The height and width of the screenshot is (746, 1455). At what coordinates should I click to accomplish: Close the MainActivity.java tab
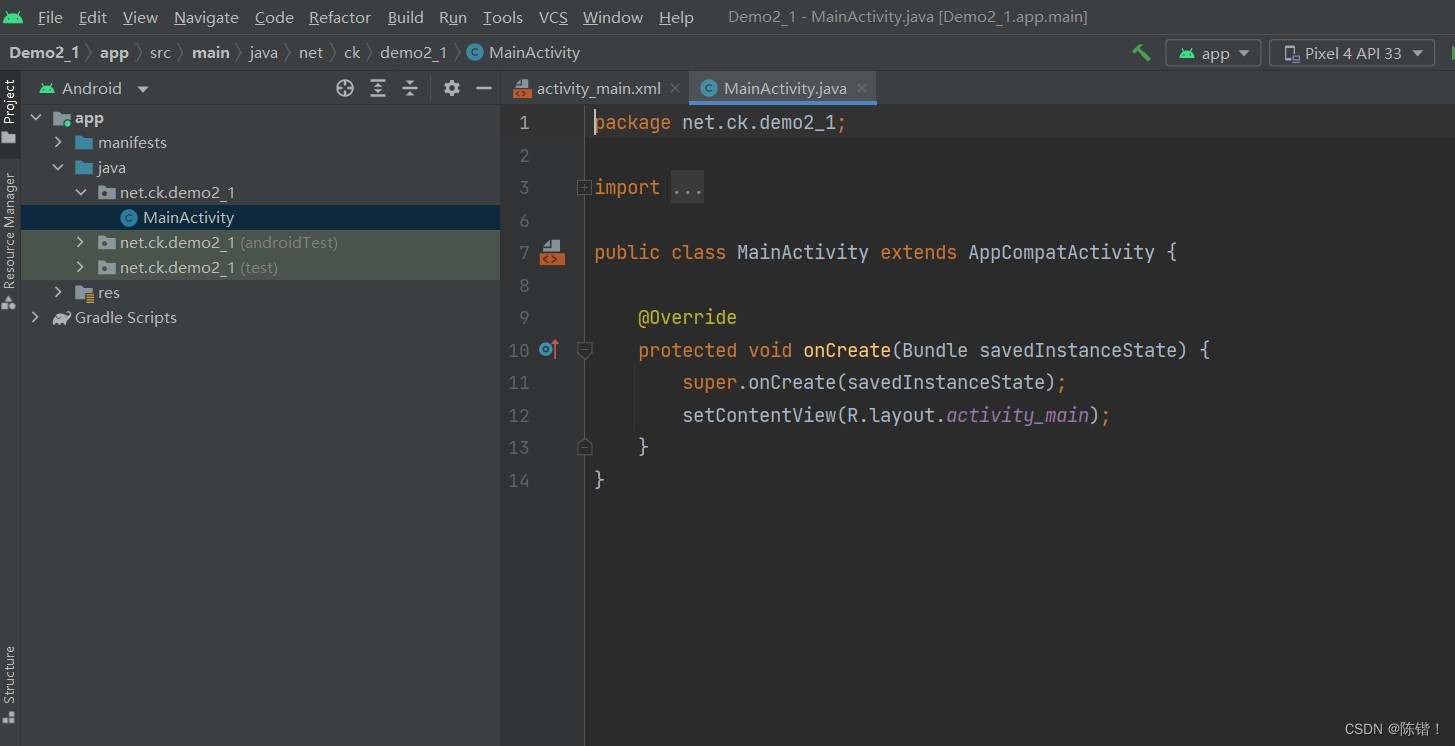coord(862,88)
